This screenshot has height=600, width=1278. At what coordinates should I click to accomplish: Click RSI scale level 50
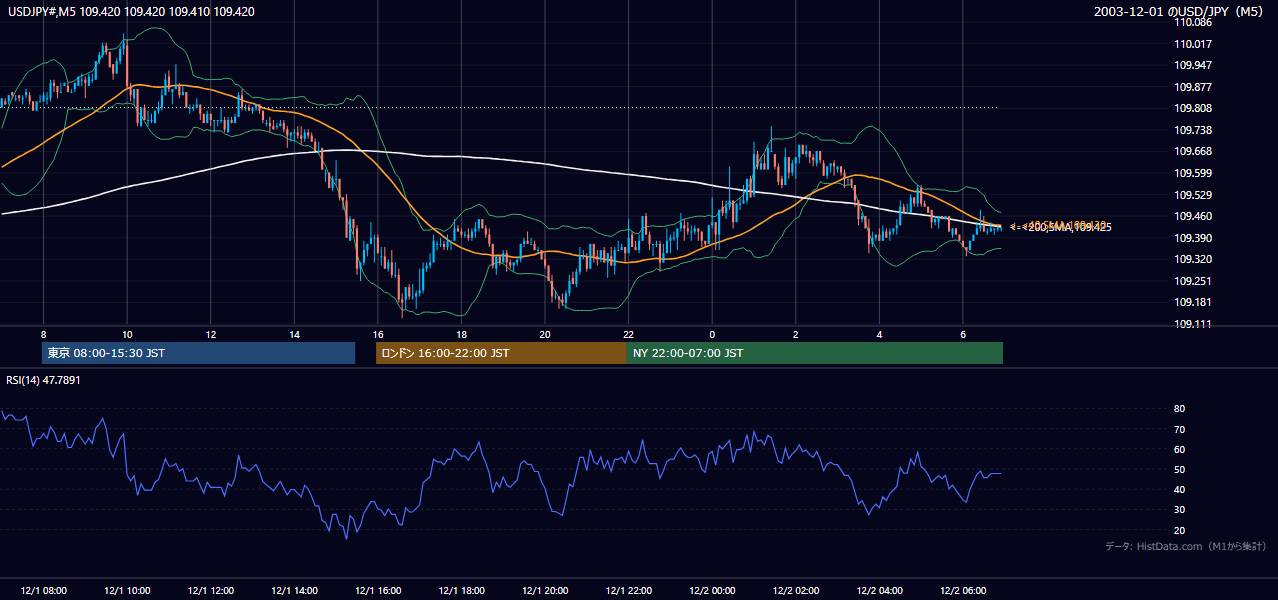coord(1180,469)
